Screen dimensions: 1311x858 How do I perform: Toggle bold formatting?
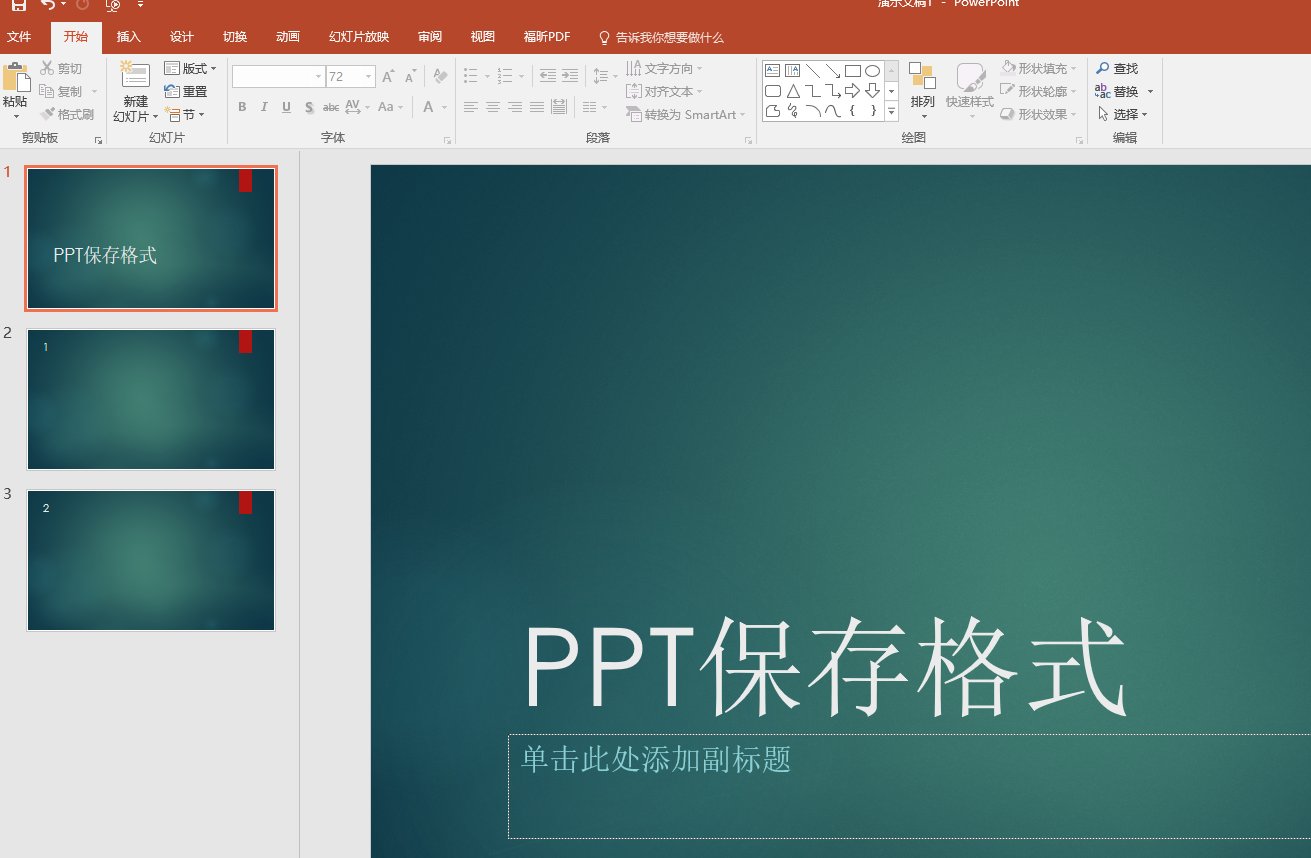coord(242,107)
